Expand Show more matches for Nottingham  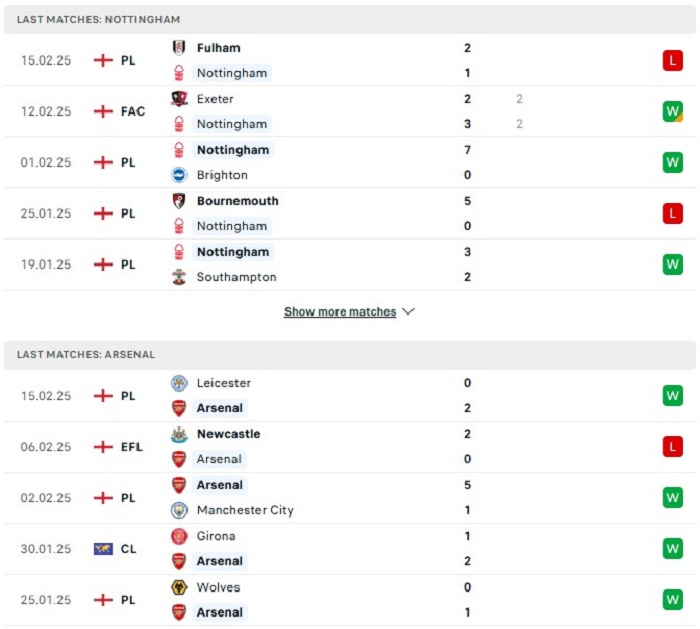point(340,312)
